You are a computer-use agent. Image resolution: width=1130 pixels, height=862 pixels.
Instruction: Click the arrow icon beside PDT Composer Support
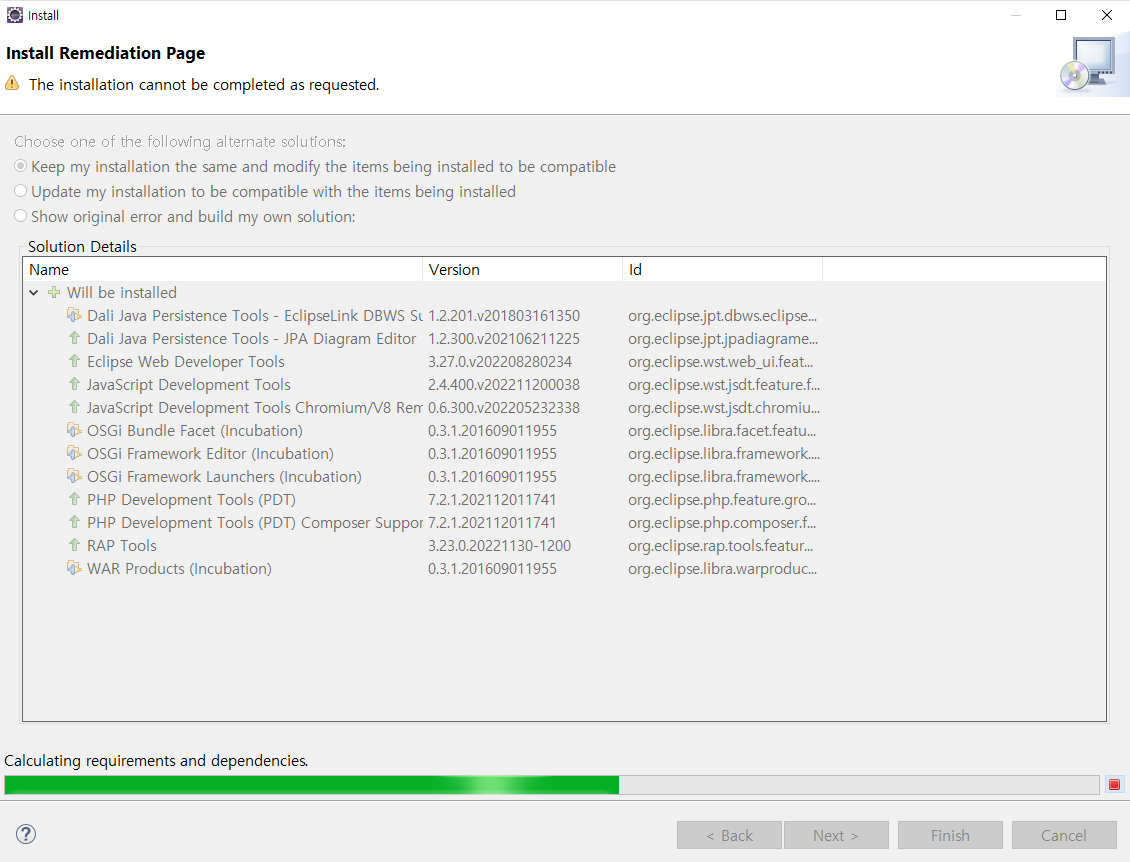[74, 522]
